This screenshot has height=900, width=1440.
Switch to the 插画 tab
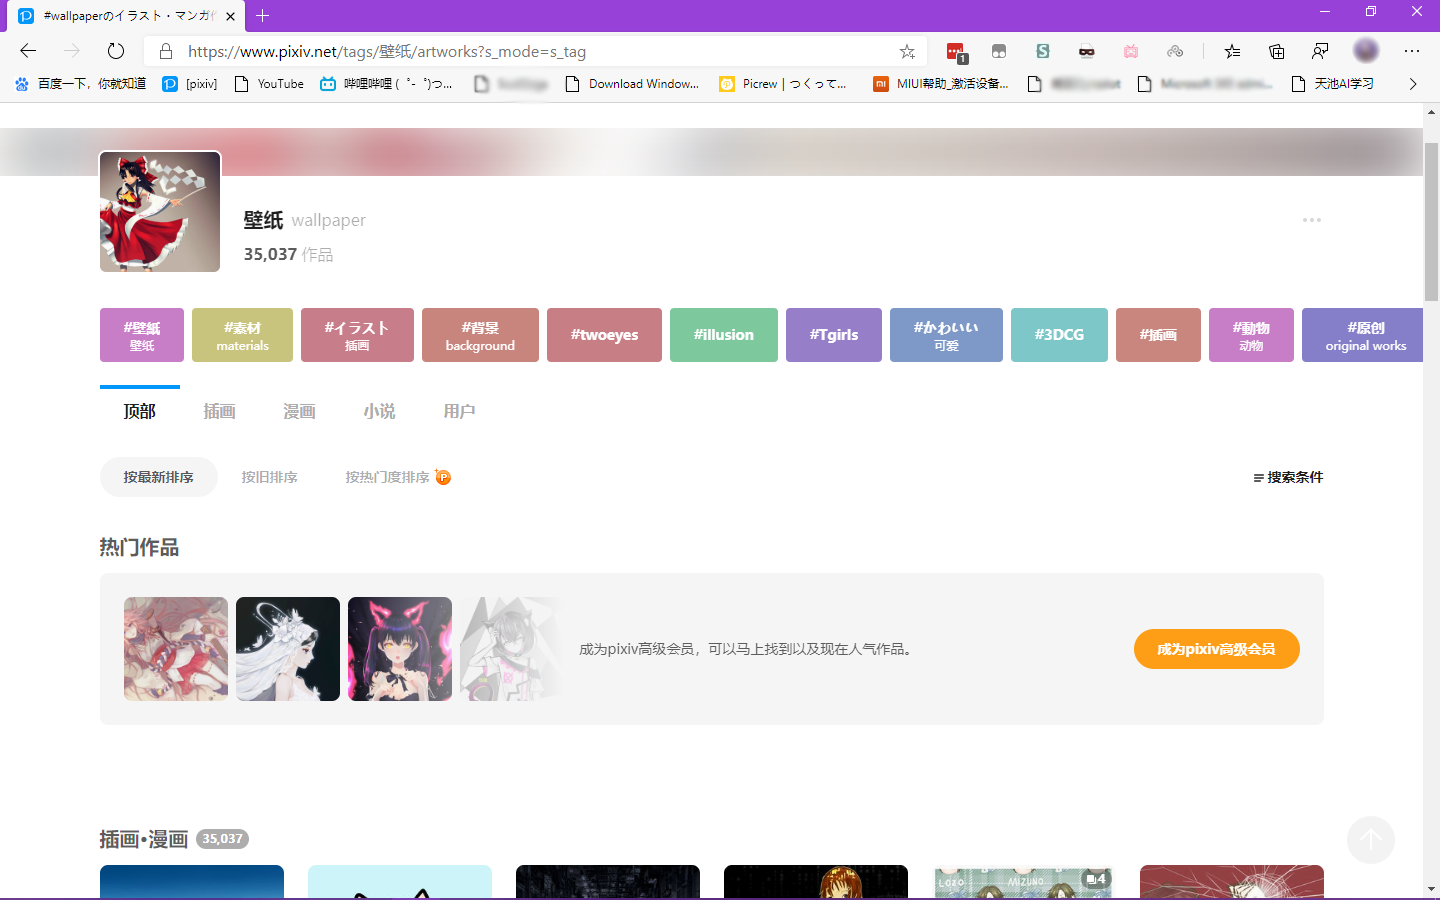[219, 411]
